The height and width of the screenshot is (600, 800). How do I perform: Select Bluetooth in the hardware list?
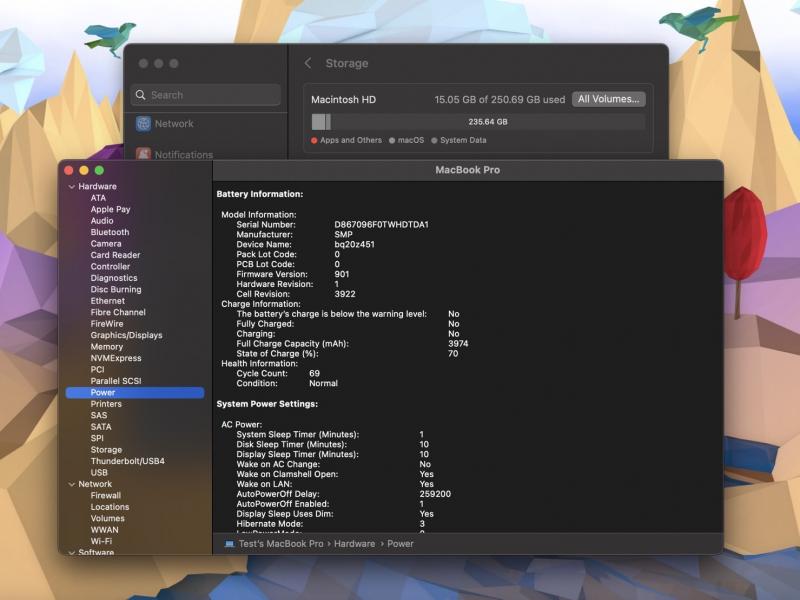coord(110,232)
